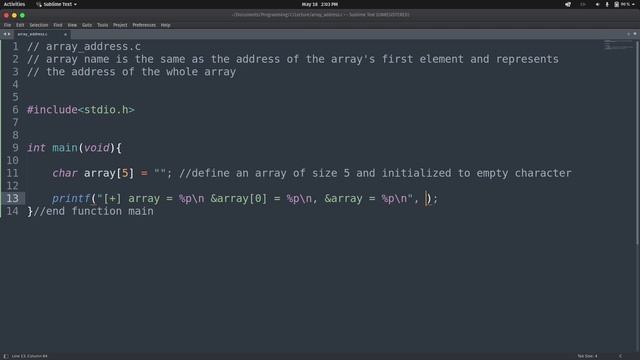The height and width of the screenshot is (360, 640).
Task: Click line number 14 in the gutter
Action: (12, 211)
